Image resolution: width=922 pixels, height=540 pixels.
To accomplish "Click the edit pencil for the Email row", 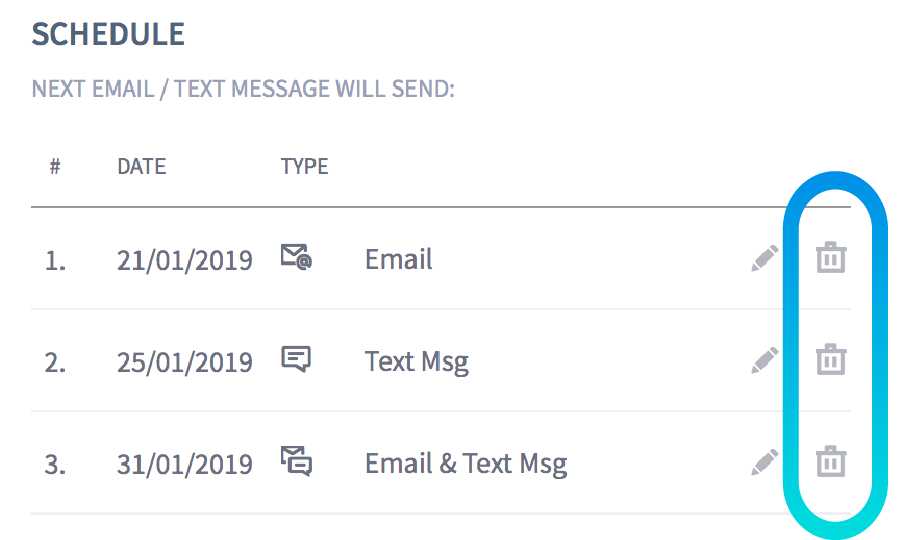I will coord(765,259).
